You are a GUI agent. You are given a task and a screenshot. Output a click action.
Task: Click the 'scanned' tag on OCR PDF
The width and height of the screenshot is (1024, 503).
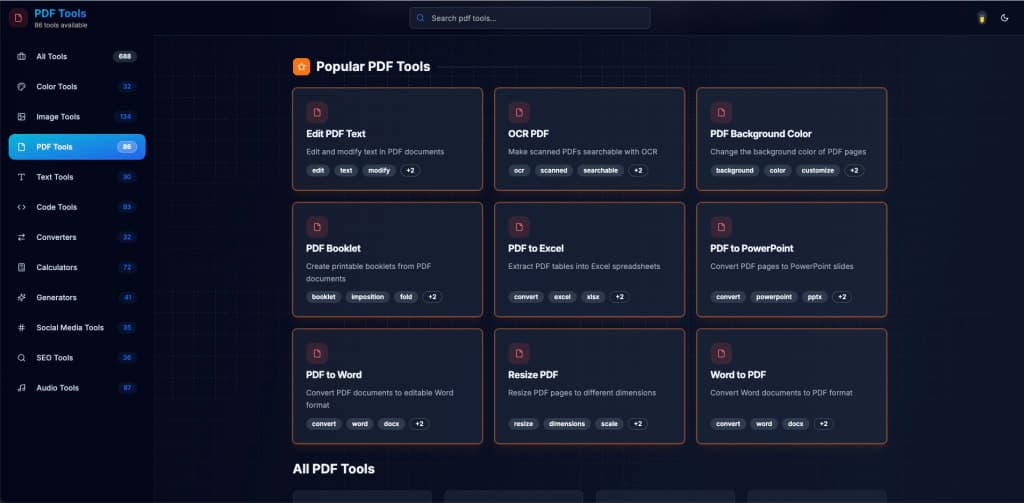(x=554, y=170)
